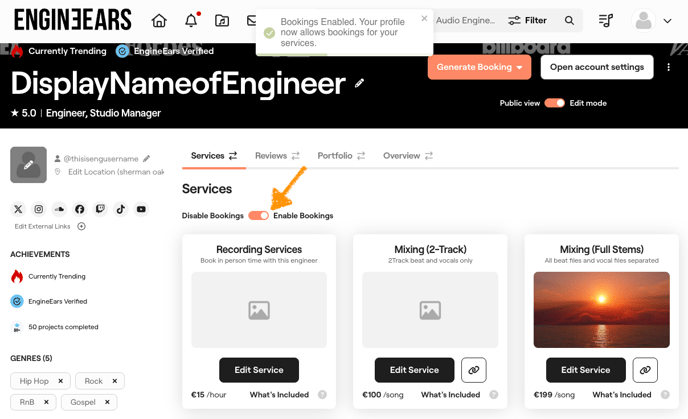Go to the home page icon
Image resolution: width=688 pixels, height=419 pixels.
159,20
